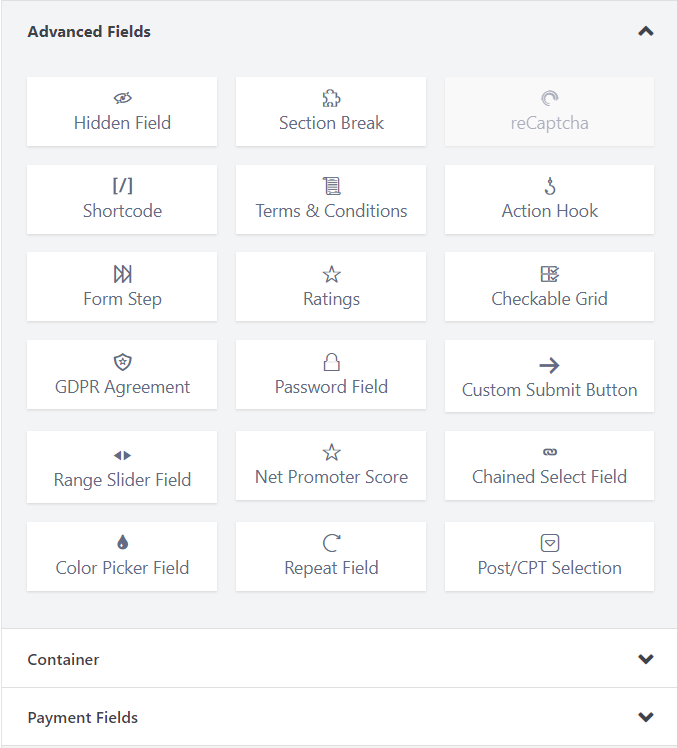Viewport: 677px width, 748px height.
Task: Add the Chained Select Field
Action: (549, 466)
